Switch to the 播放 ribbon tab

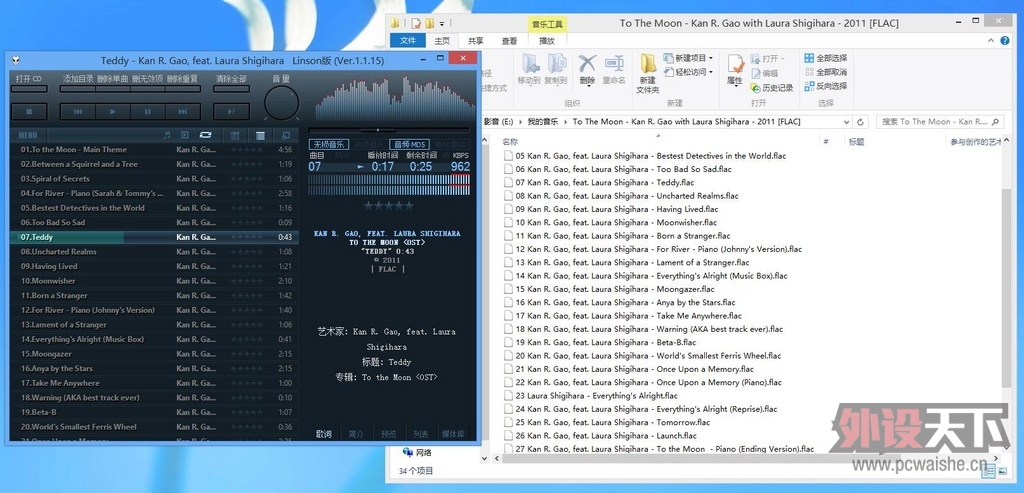(x=547, y=40)
